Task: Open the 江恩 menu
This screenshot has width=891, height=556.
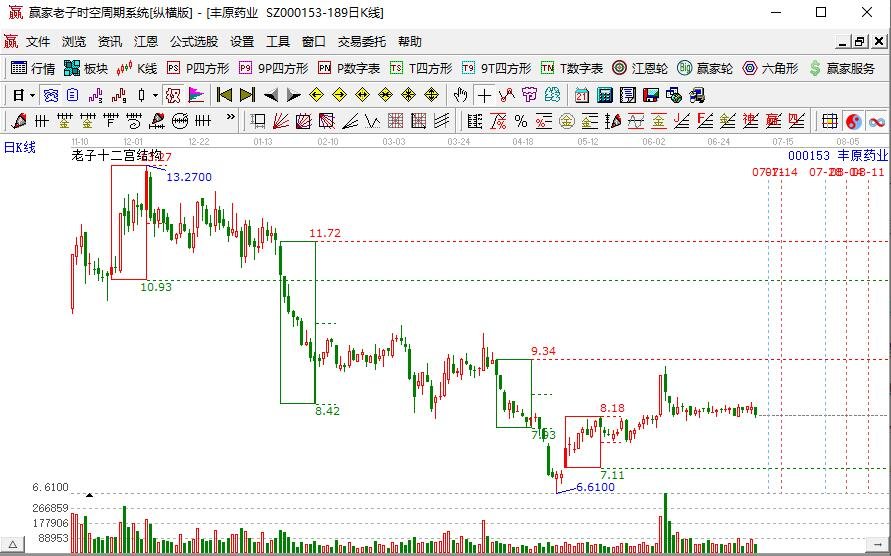Action: pos(145,42)
